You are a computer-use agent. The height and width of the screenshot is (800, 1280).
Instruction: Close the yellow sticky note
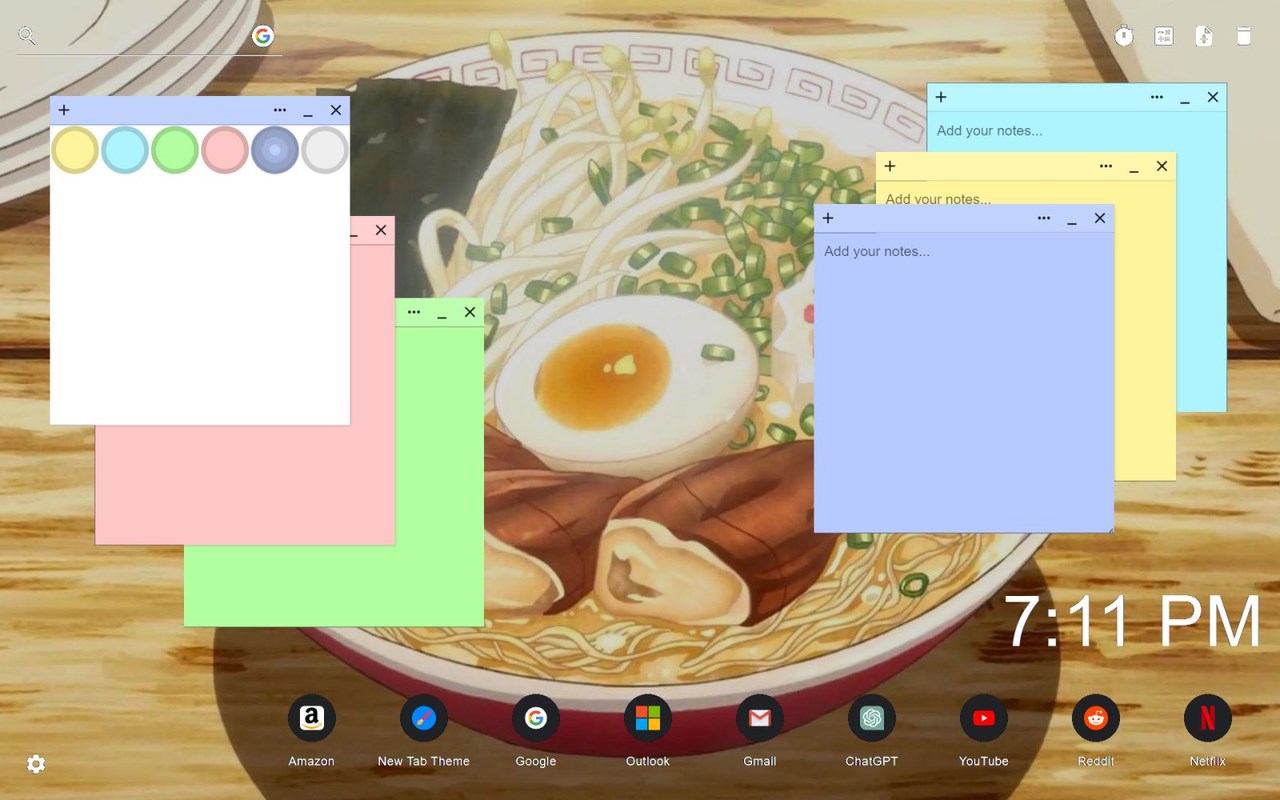pyautogui.click(x=1162, y=166)
